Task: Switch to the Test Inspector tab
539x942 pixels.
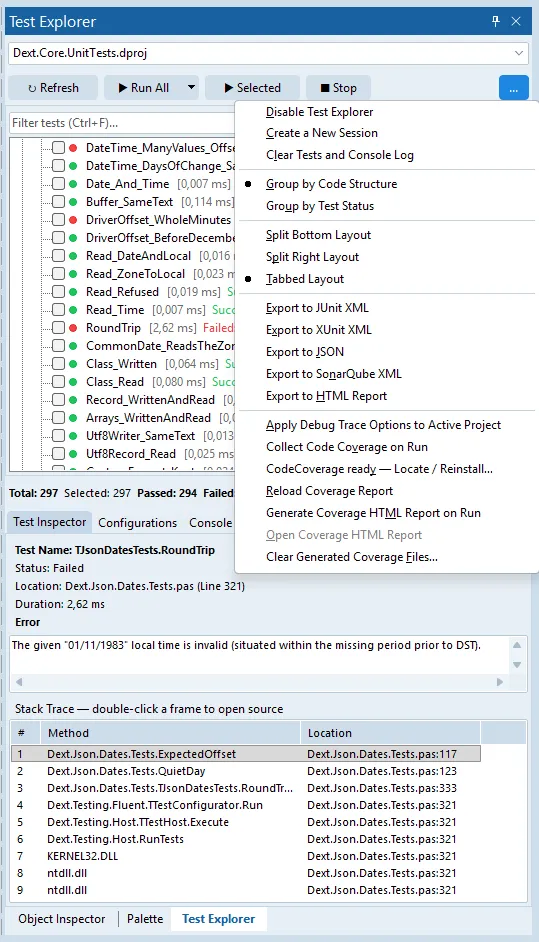Action: click(x=50, y=522)
